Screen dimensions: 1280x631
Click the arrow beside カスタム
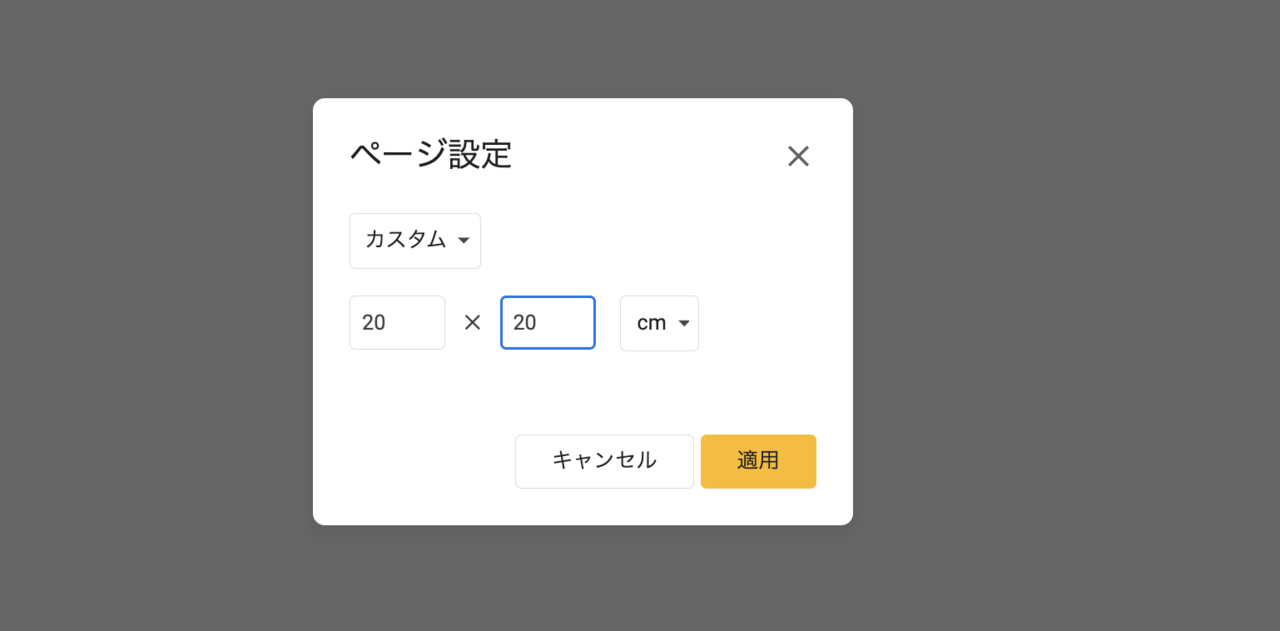(x=463, y=241)
